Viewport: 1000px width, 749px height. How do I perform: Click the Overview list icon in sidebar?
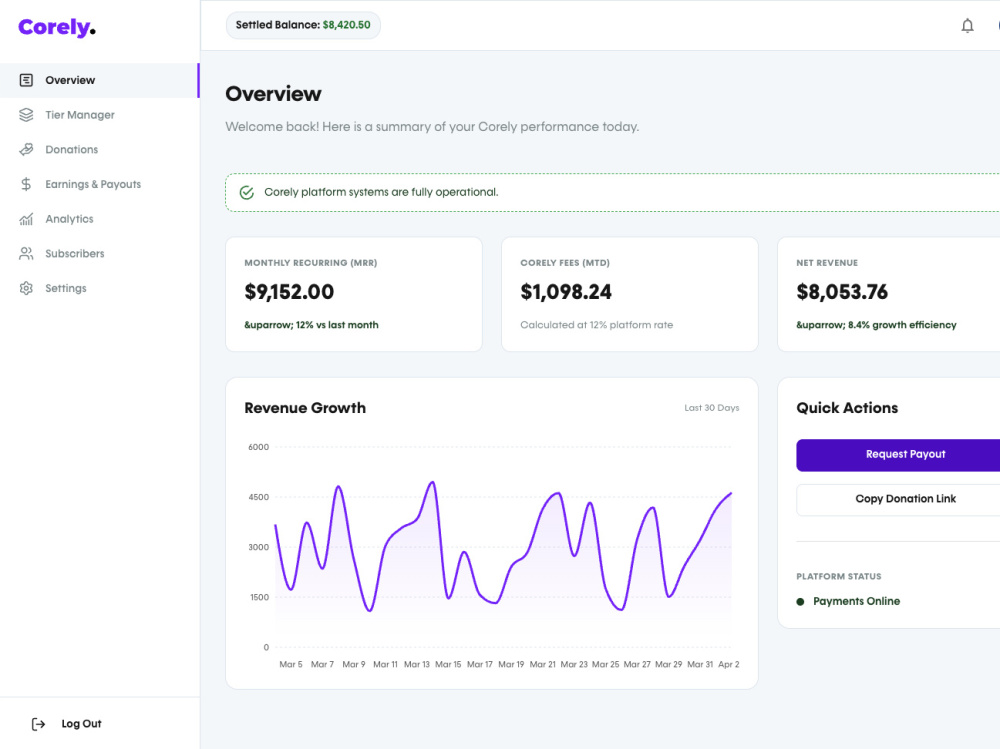26,80
